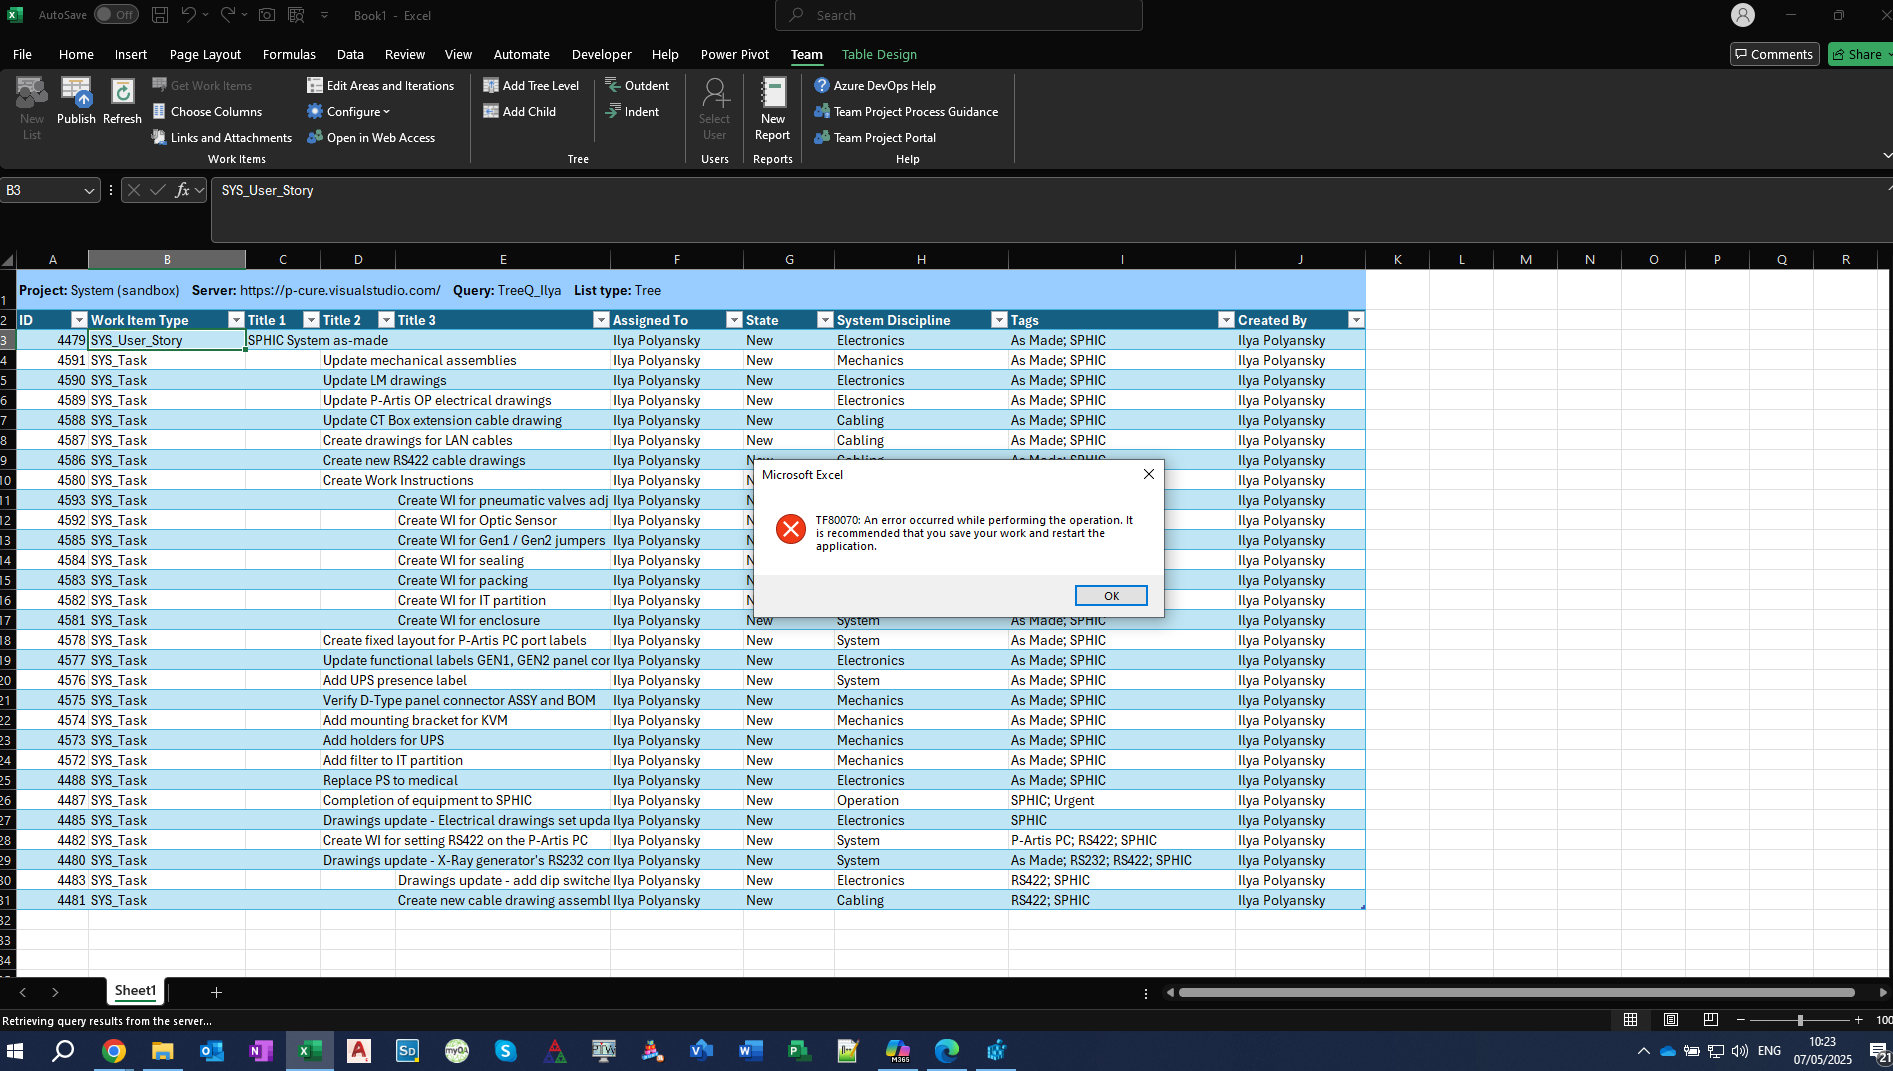Open the Title 1 filter dropdown

tap(311, 320)
